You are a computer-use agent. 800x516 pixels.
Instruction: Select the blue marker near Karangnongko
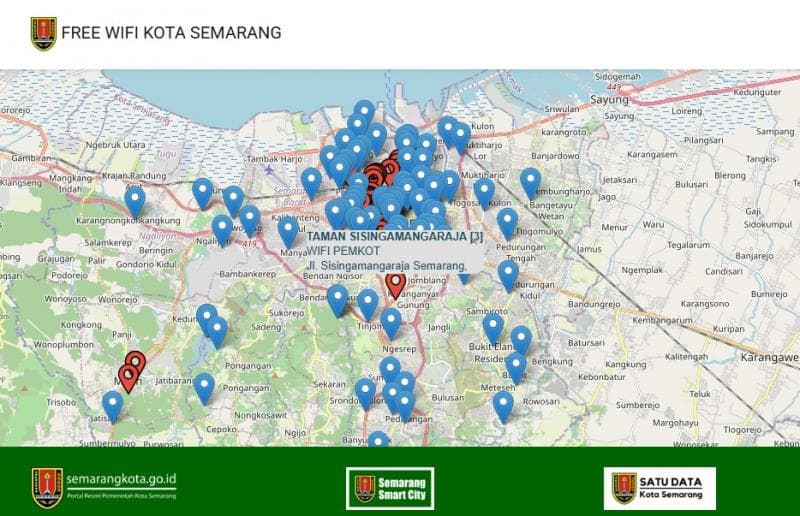click(x=135, y=201)
